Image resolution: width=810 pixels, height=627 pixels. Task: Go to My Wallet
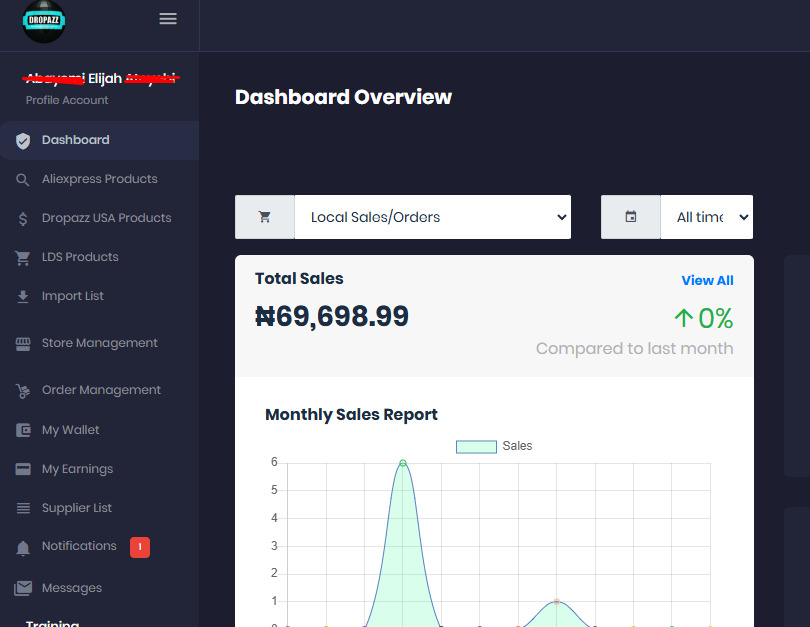tap(70, 430)
